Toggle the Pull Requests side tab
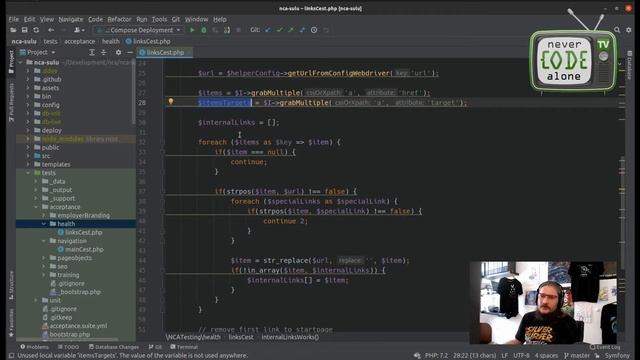640x360 pixels. click(11, 102)
